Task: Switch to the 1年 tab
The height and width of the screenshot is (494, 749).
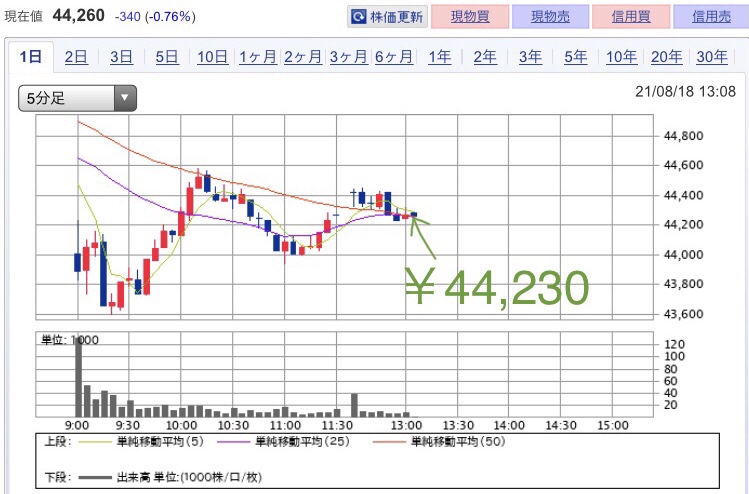Action: (440, 57)
